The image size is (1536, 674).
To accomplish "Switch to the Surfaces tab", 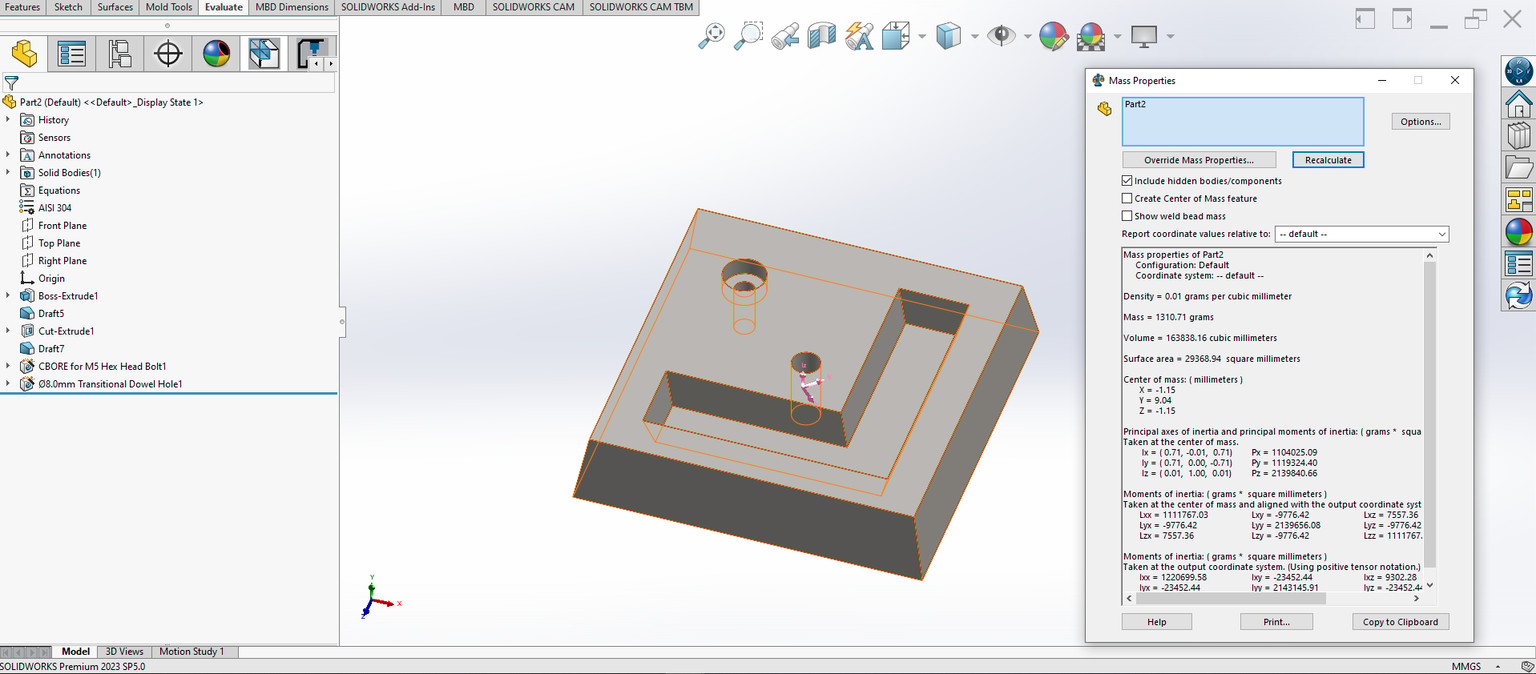I will pos(115,7).
